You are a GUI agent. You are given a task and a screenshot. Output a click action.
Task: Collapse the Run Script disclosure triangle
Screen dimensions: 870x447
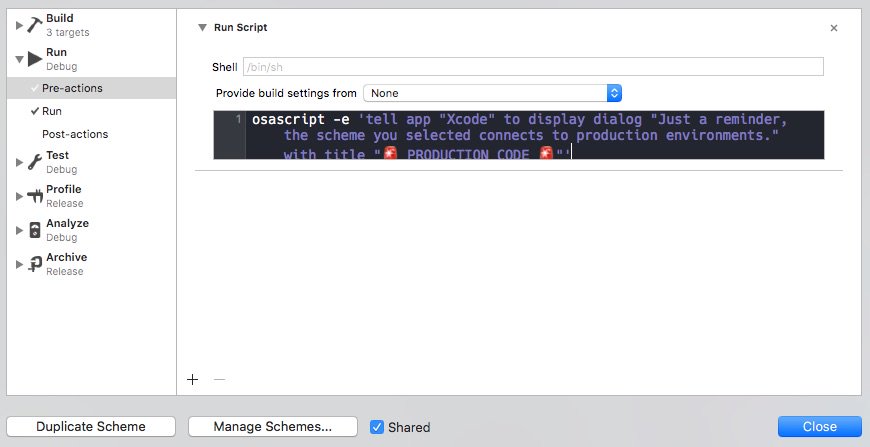click(x=203, y=28)
